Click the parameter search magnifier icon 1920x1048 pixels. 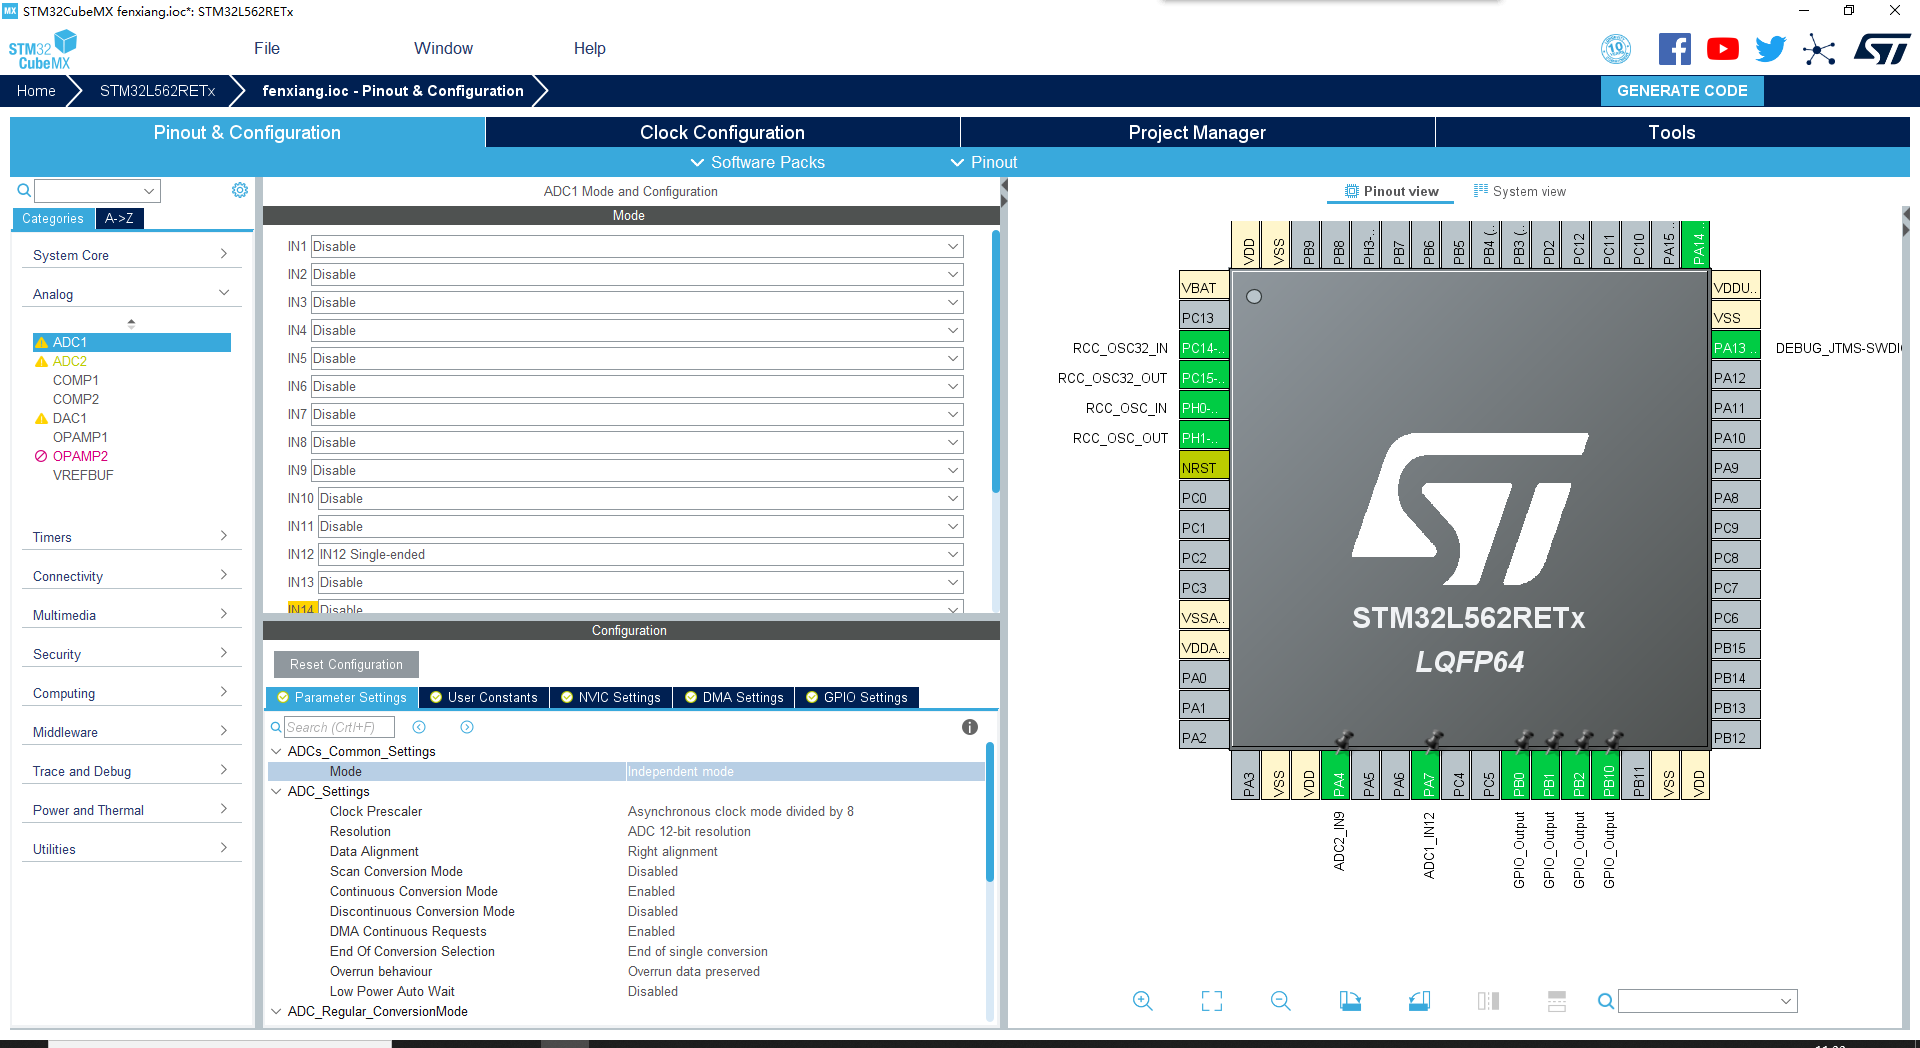coord(276,727)
